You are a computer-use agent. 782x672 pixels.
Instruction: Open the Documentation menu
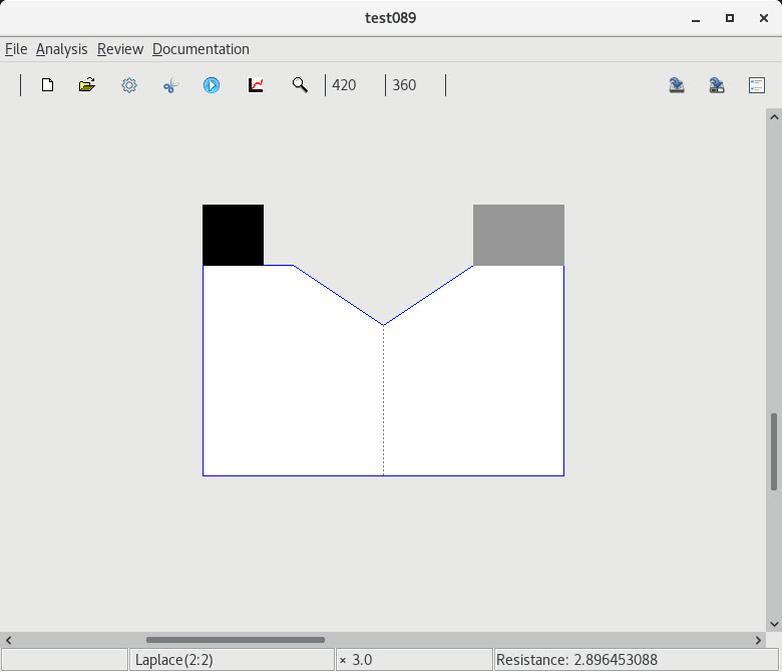(x=200, y=49)
